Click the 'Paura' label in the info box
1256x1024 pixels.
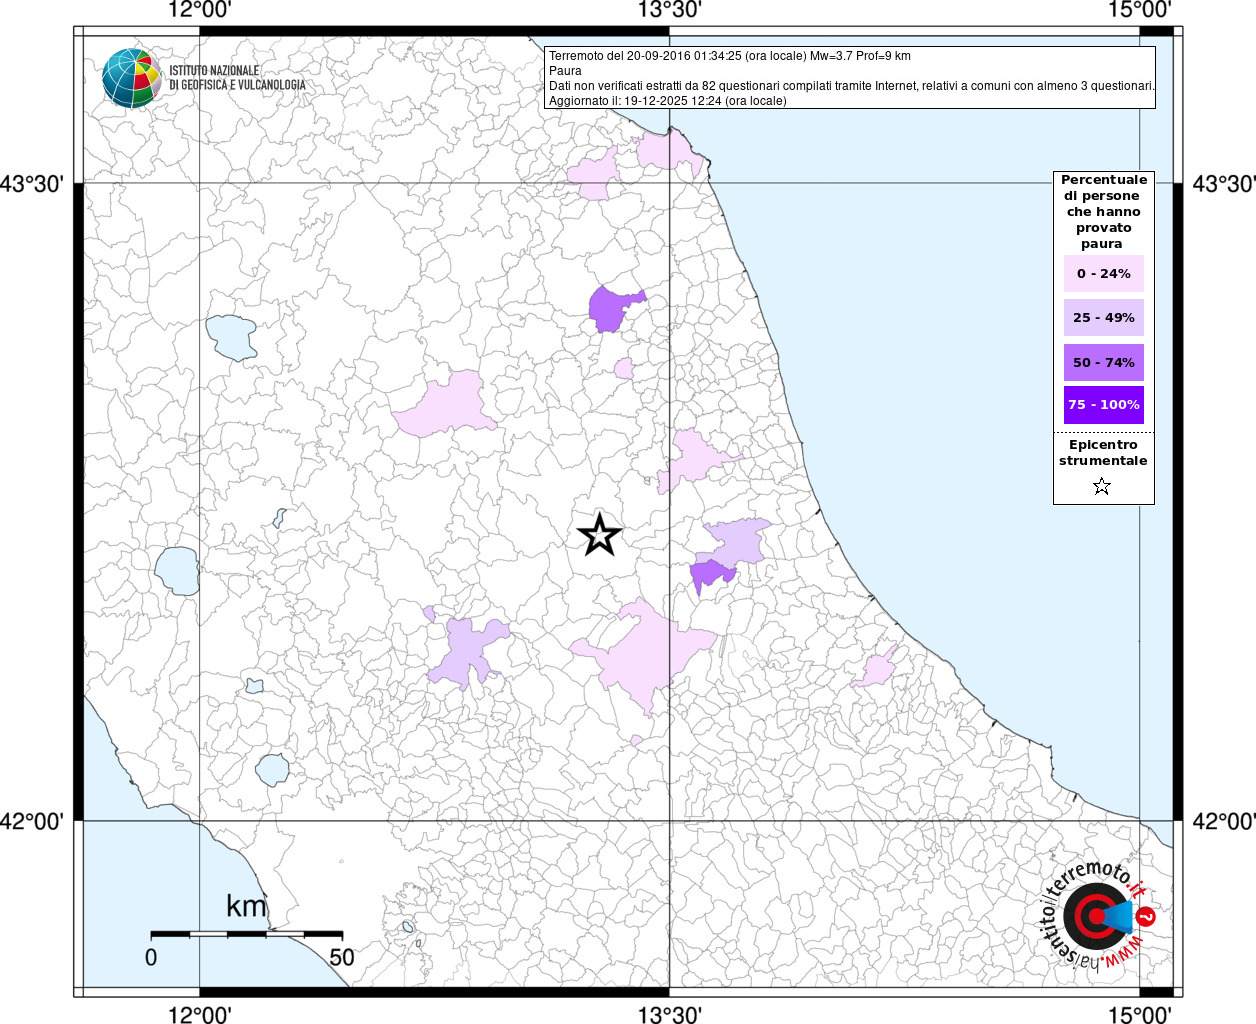coord(565,71)
